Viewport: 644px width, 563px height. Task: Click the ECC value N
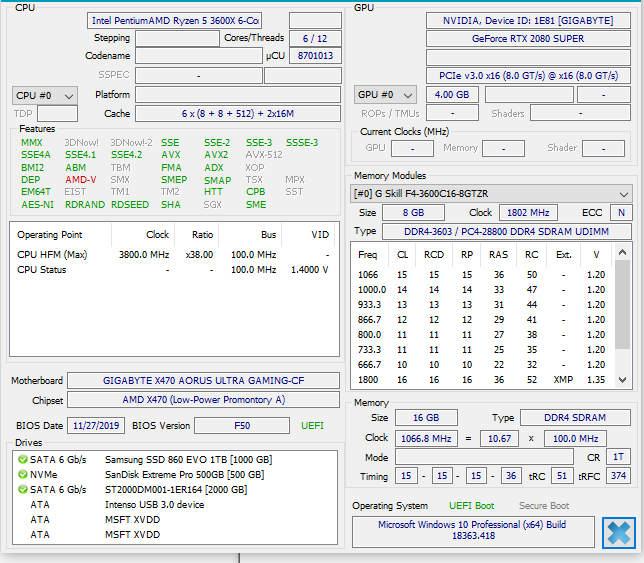tap(621, 213)
